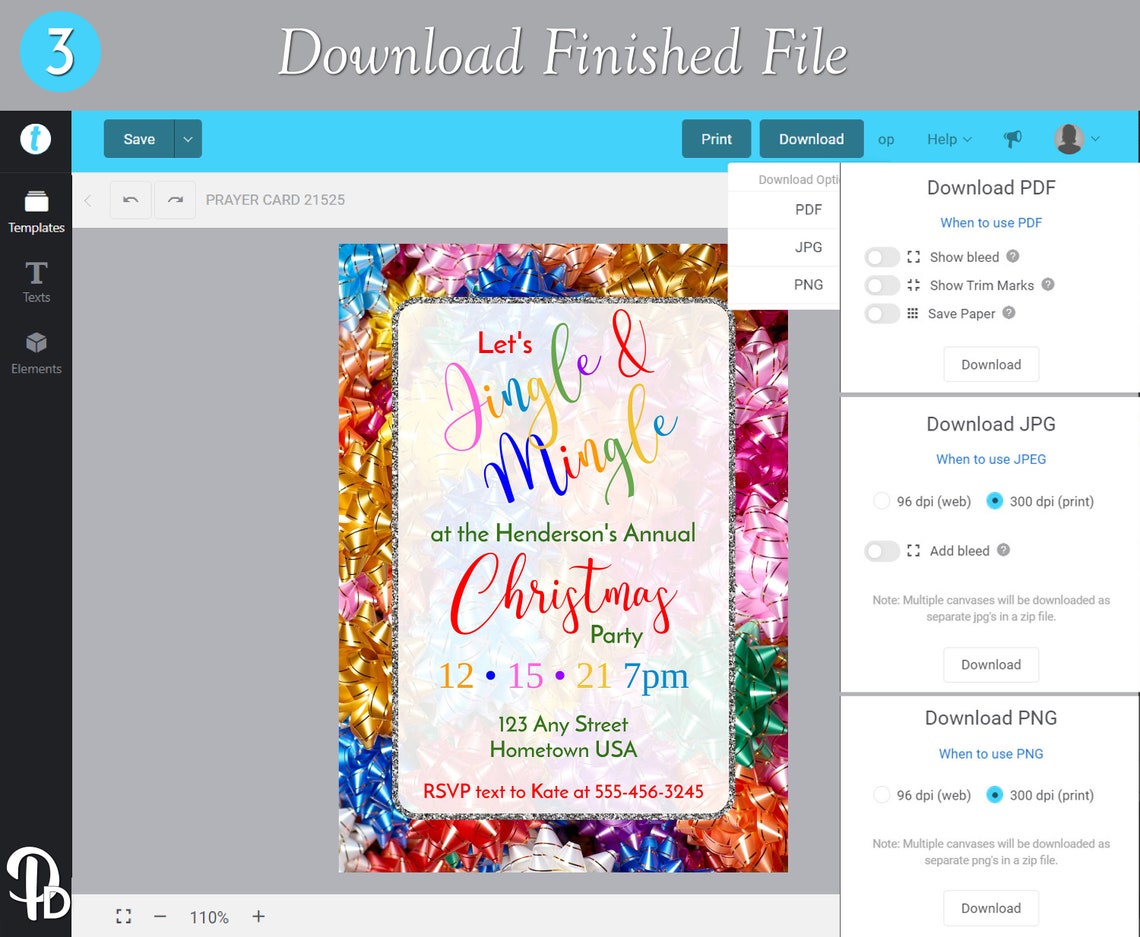Viewport: 1140px width, 937px height.
Task: Click the megaphone announcements icon
Action: point(1012,139)
